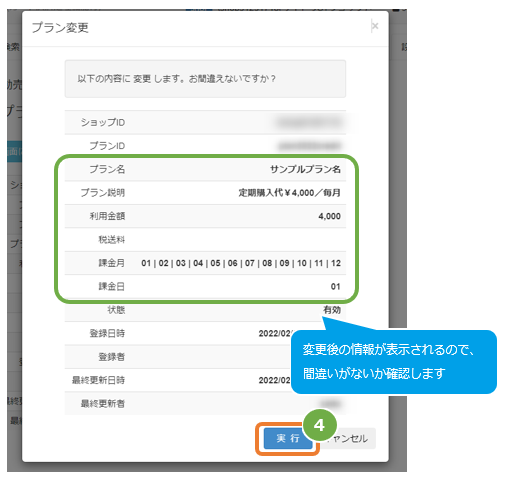
Task: Select the プラン名 label
Action: (107, 169)
